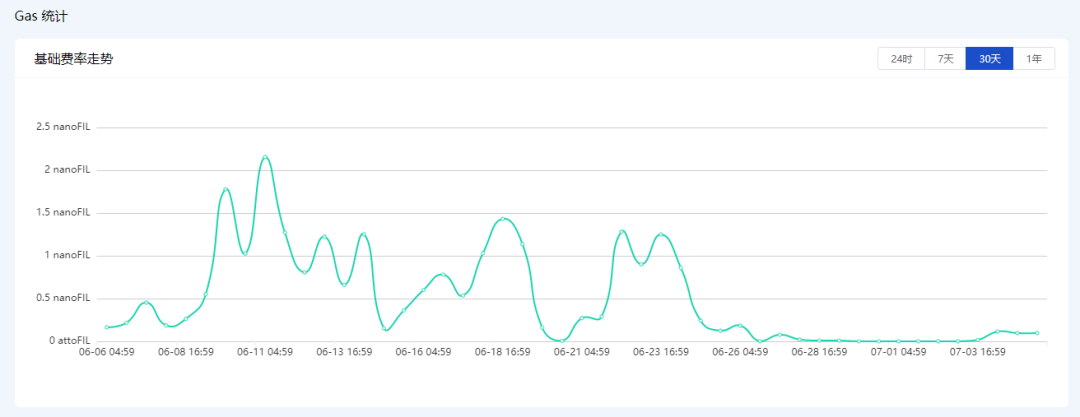Click the 06-26 04:59 date label
1080x417 pixels.
click(x=740, y=352)
